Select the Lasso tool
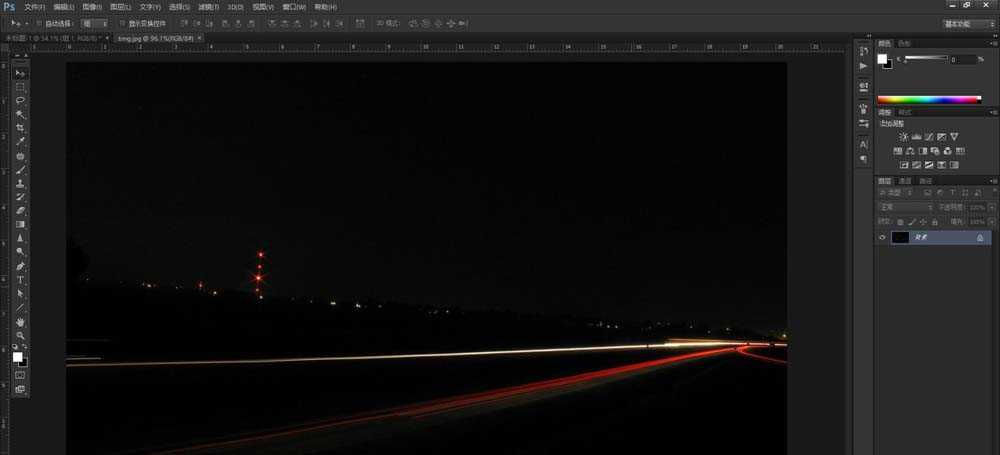The height and width of the screenshot is (455, 1000). [20, 101]
